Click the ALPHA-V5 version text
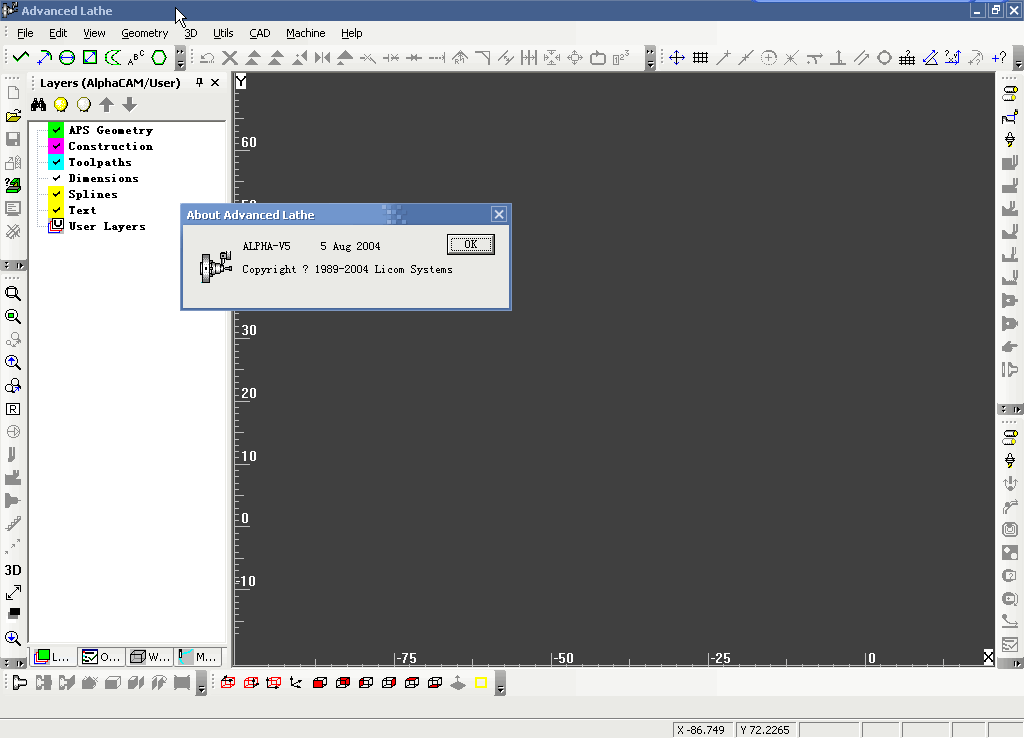 pyautogui.click(x=266, y=246)
